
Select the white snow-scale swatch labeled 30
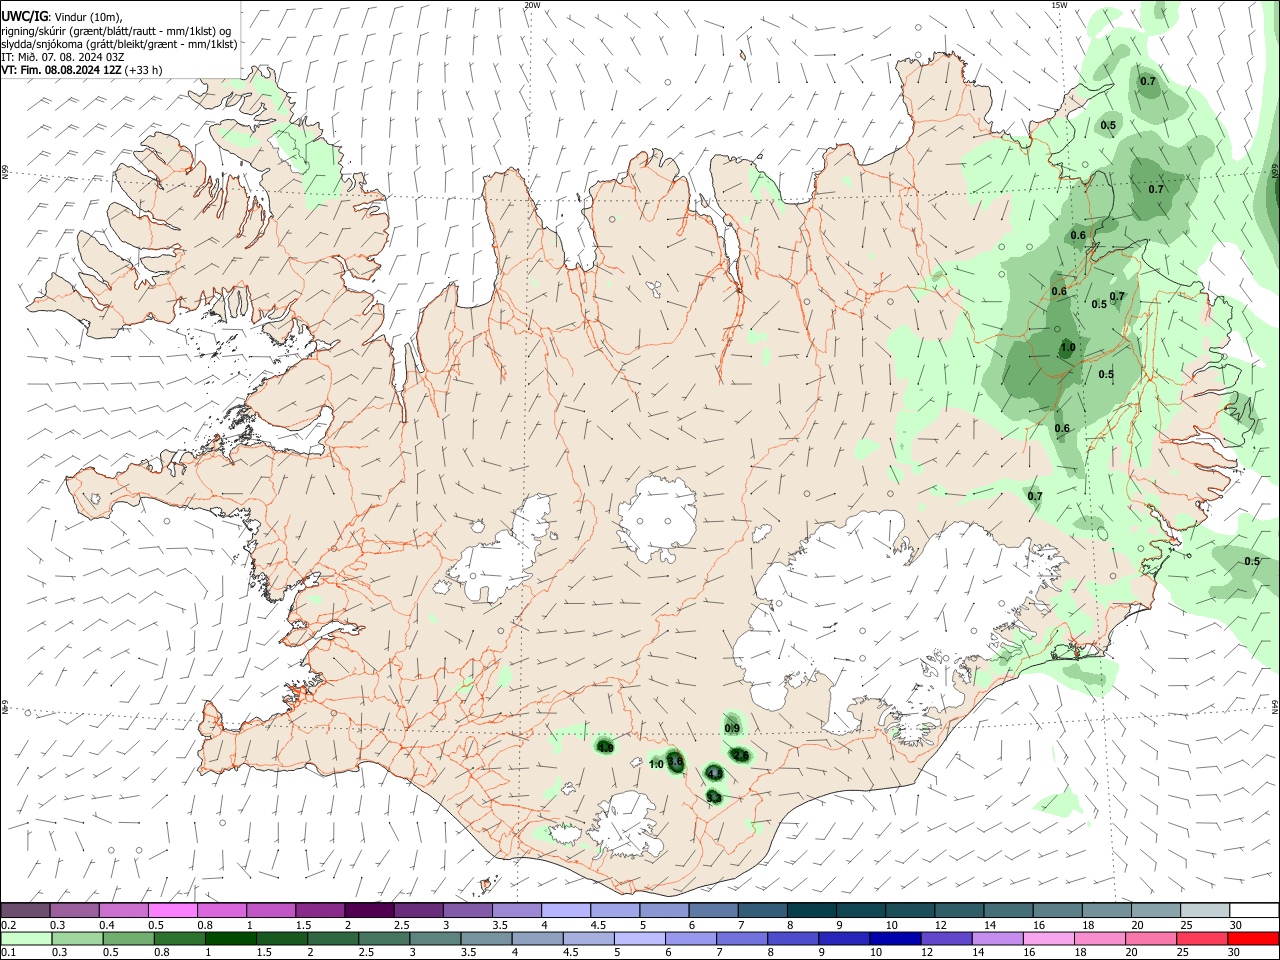pyautogui.click(x=1255, y=910)
